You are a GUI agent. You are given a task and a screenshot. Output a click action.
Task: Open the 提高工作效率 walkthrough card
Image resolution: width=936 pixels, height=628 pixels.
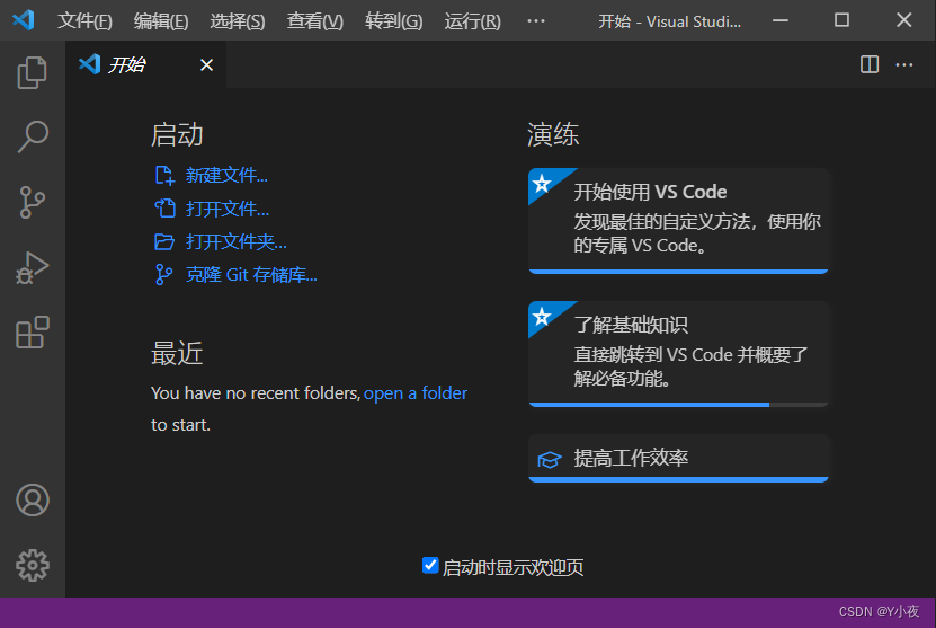click(678, 458)
